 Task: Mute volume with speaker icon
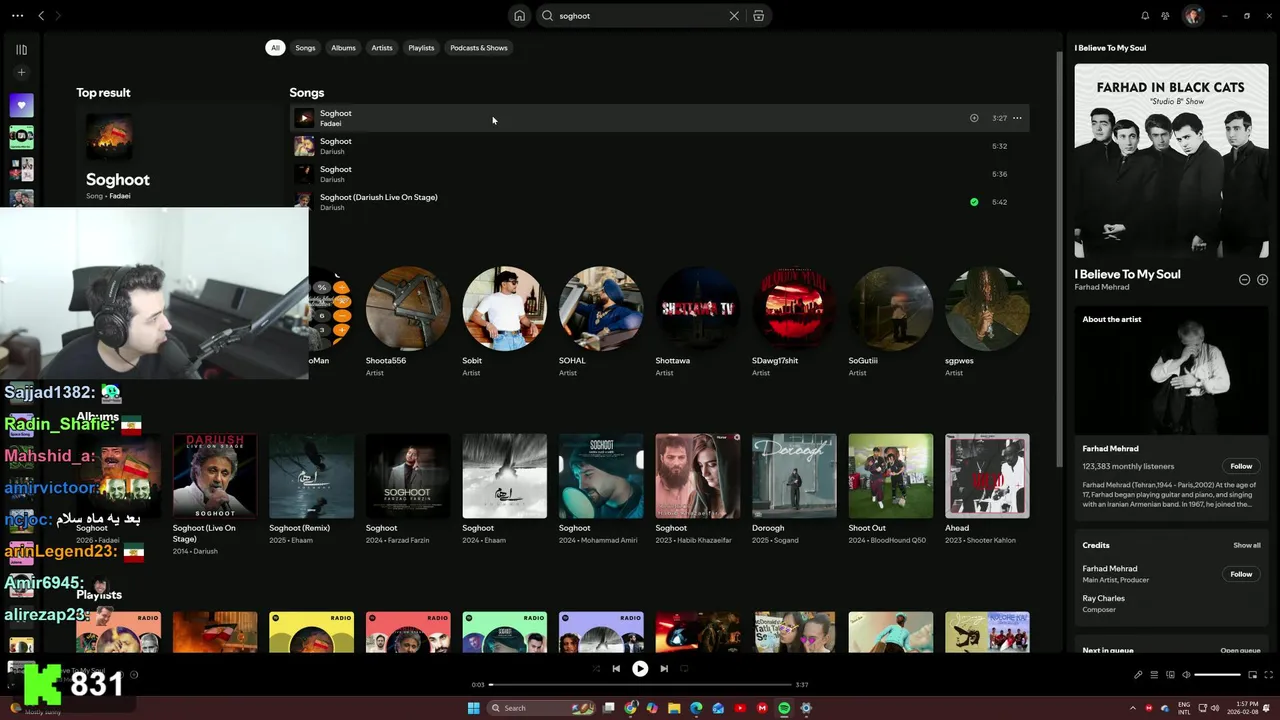point(1186,675)
